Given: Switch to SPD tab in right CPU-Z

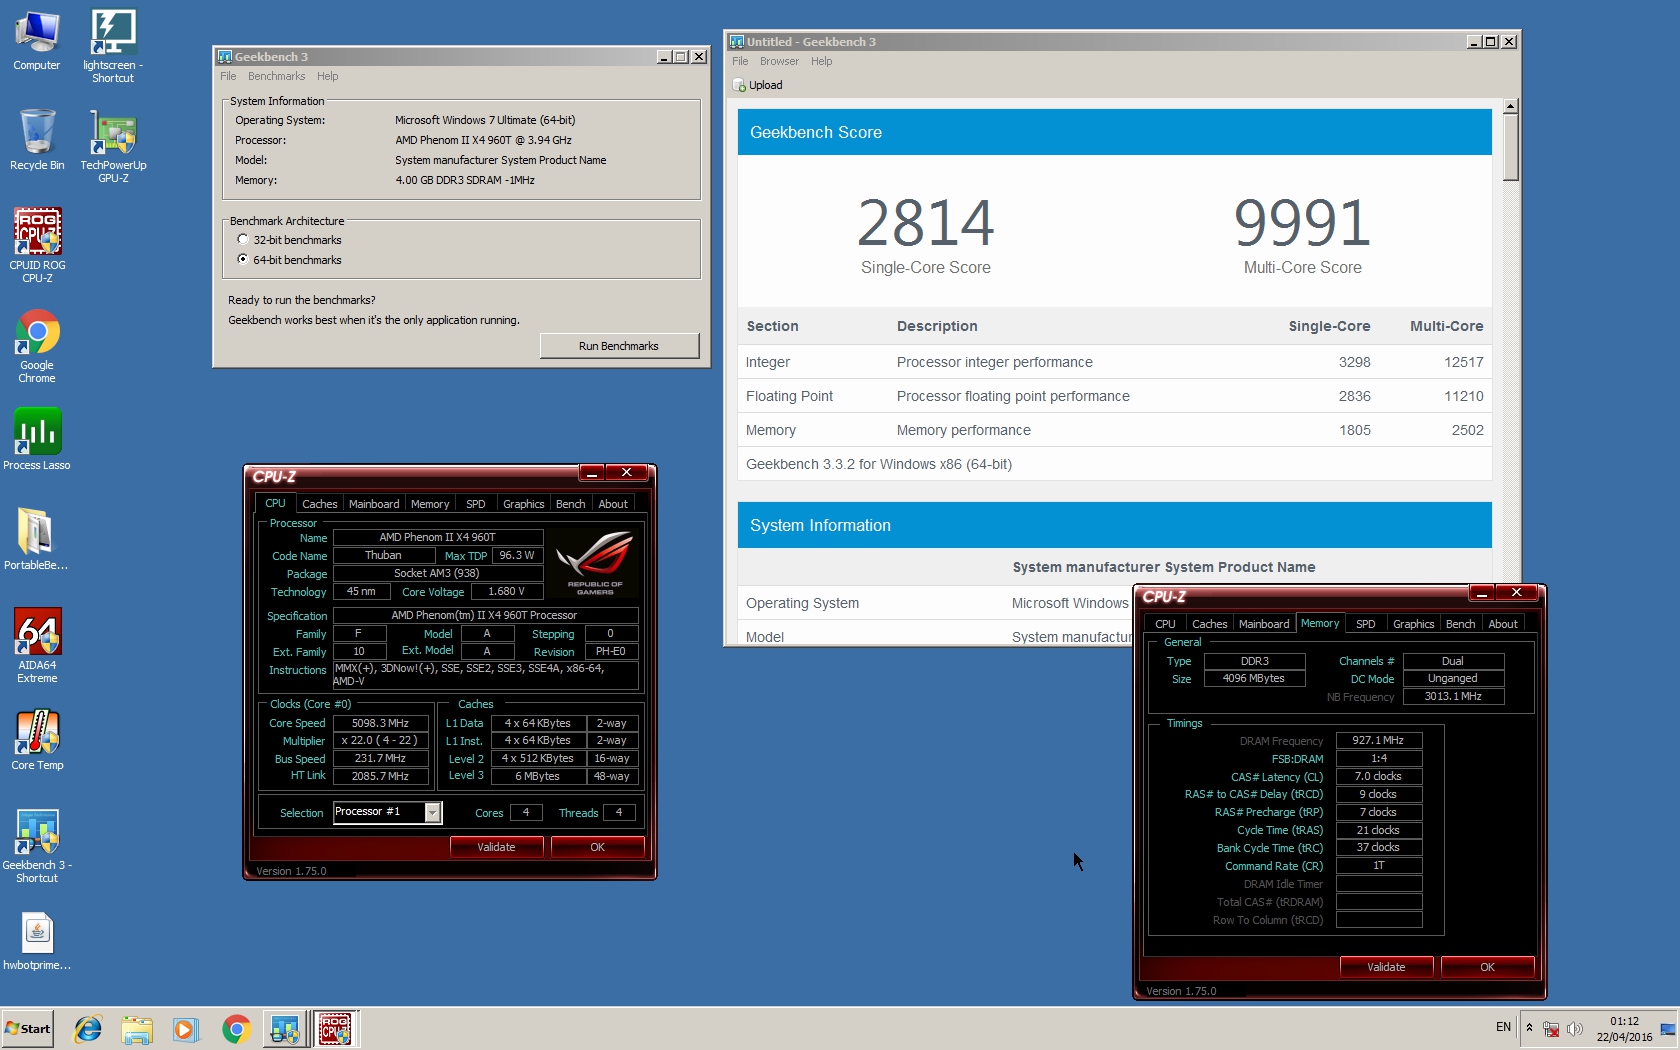Looking at the screenshot, I should [1366, 624].
